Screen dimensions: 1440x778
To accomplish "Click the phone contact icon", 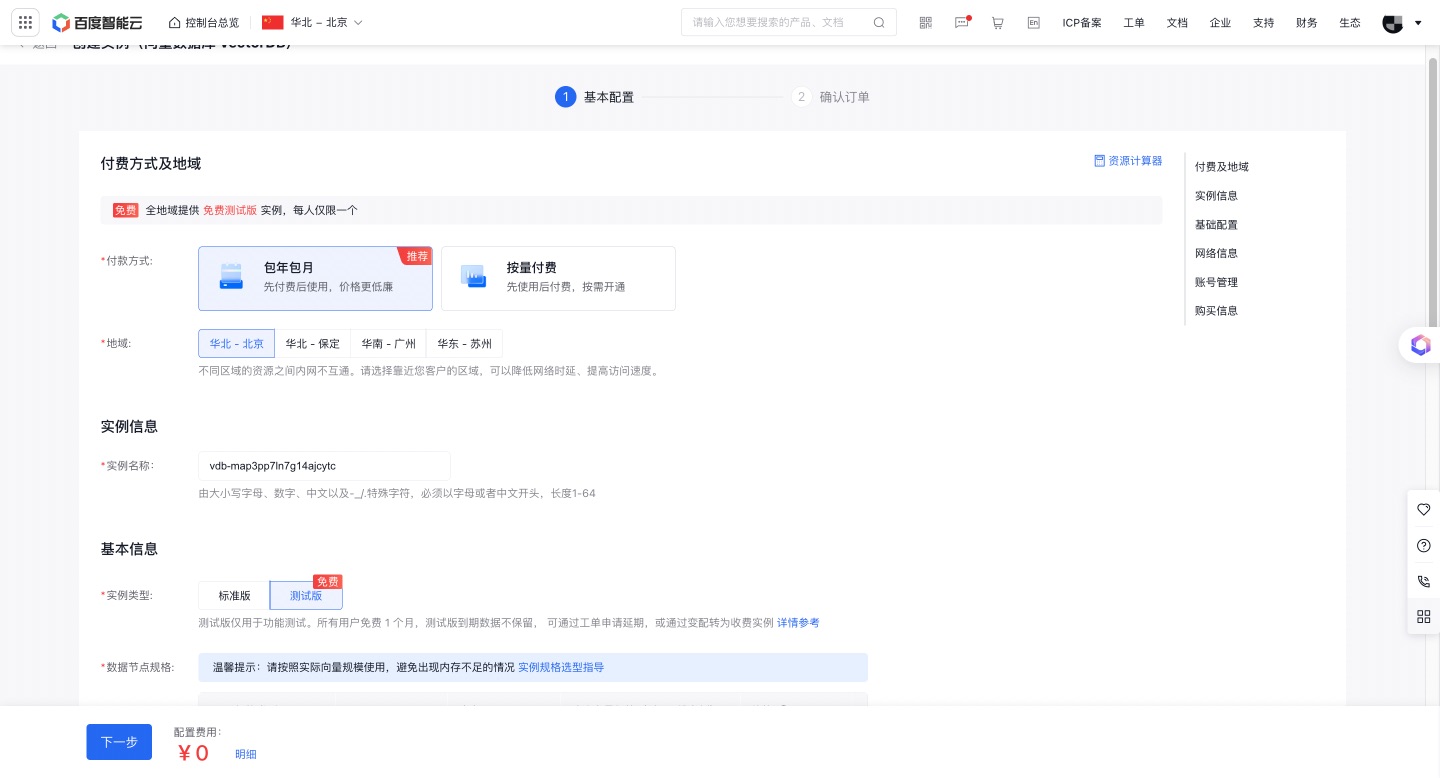I will 1424,581.
